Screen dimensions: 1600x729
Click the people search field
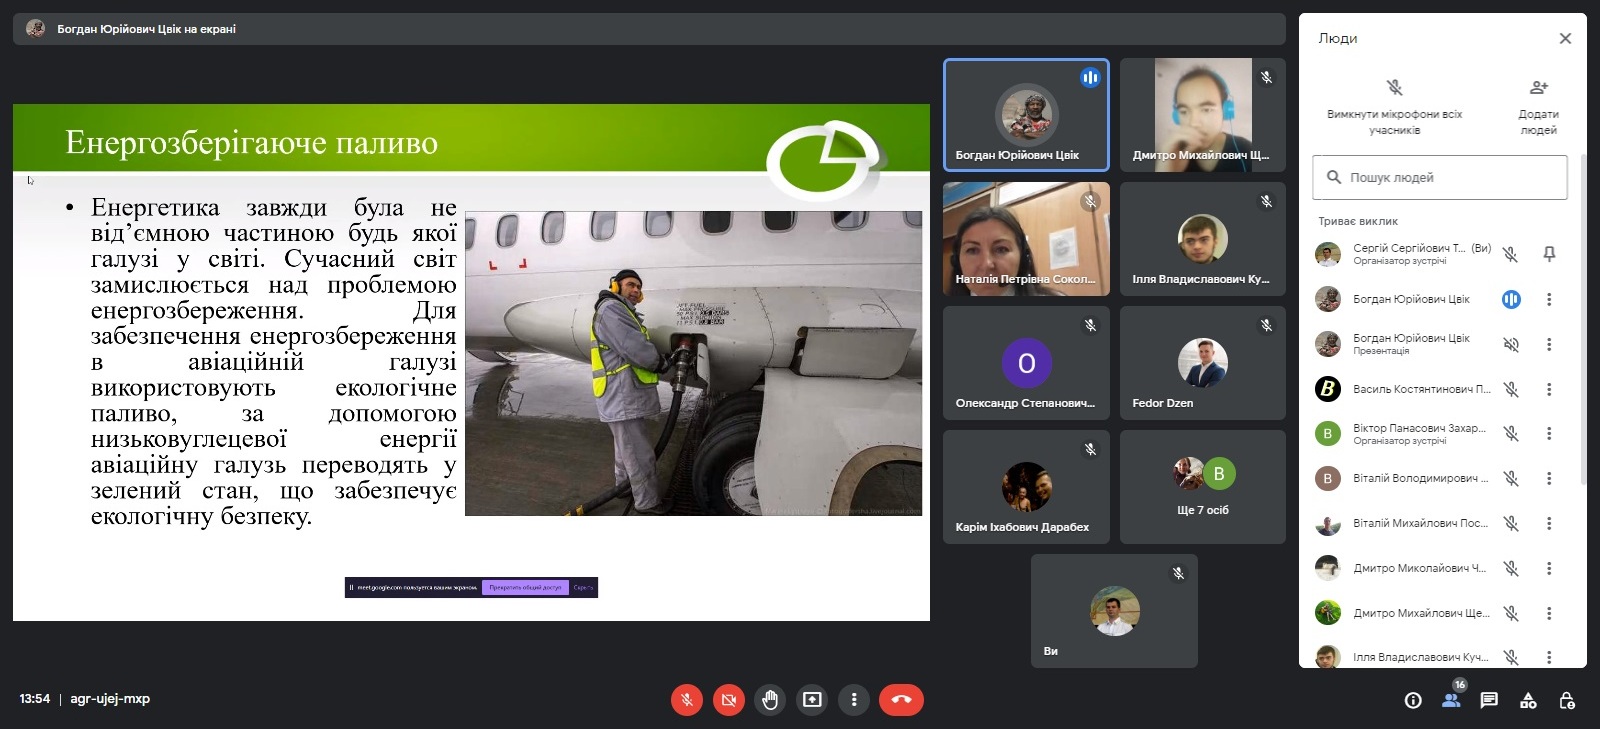1440,178
